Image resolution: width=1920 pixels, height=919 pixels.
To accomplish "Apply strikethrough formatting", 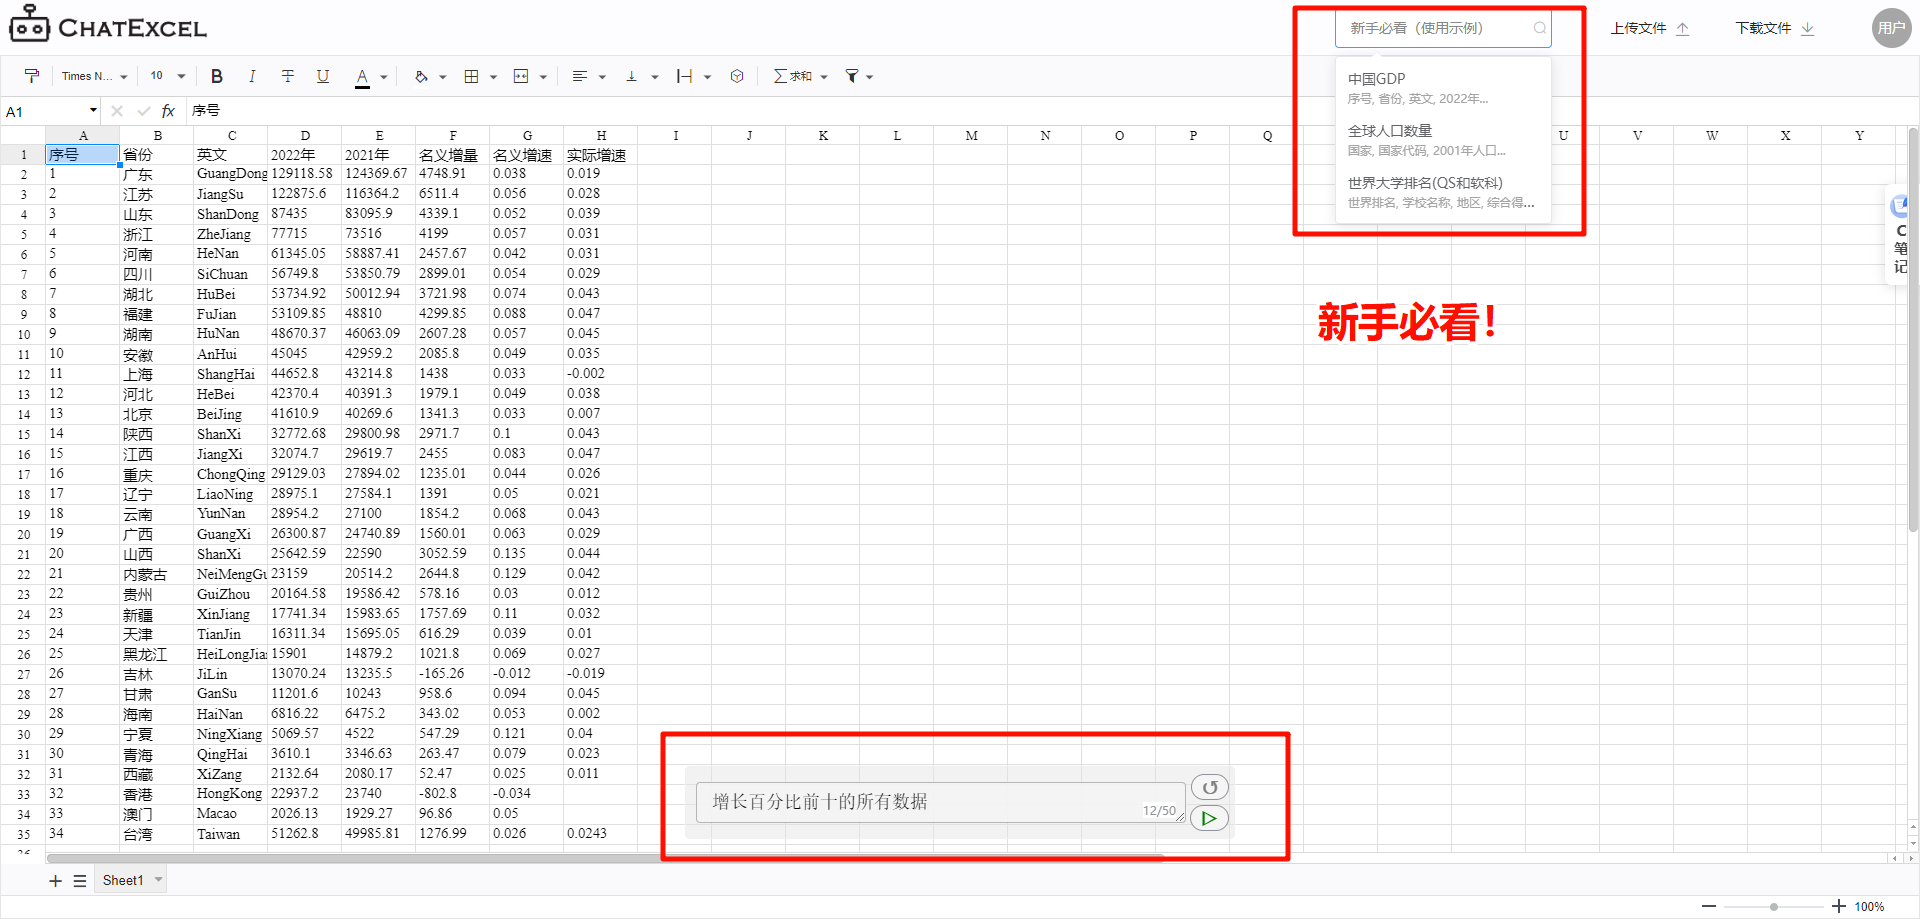I will point(288,76).
